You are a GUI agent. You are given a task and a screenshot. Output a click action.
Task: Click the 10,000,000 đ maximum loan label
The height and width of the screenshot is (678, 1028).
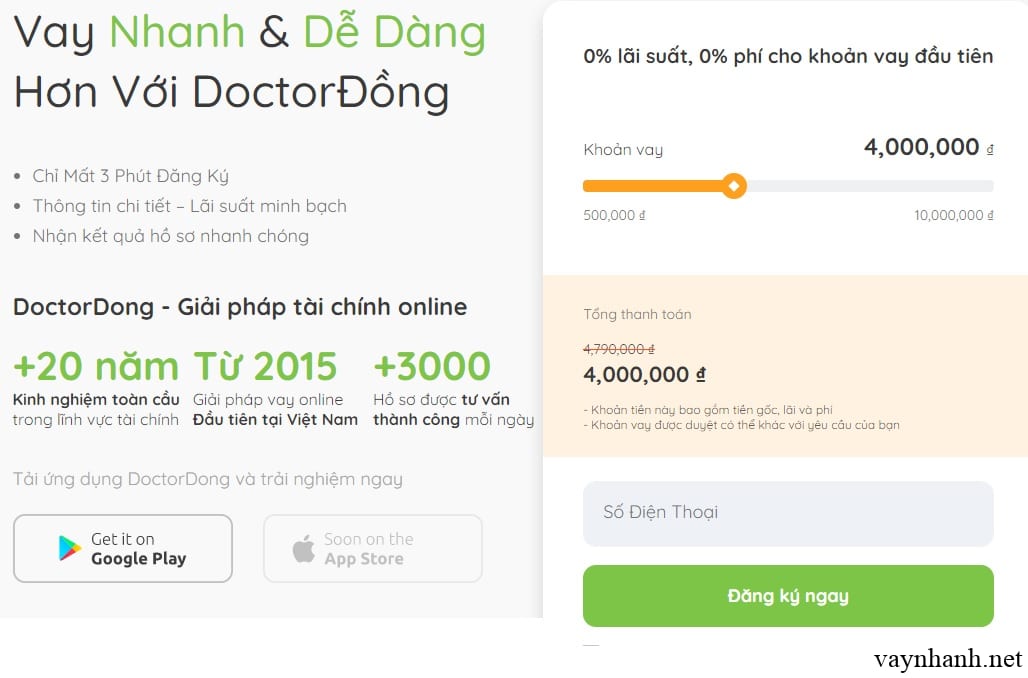(x=953, y=215)
